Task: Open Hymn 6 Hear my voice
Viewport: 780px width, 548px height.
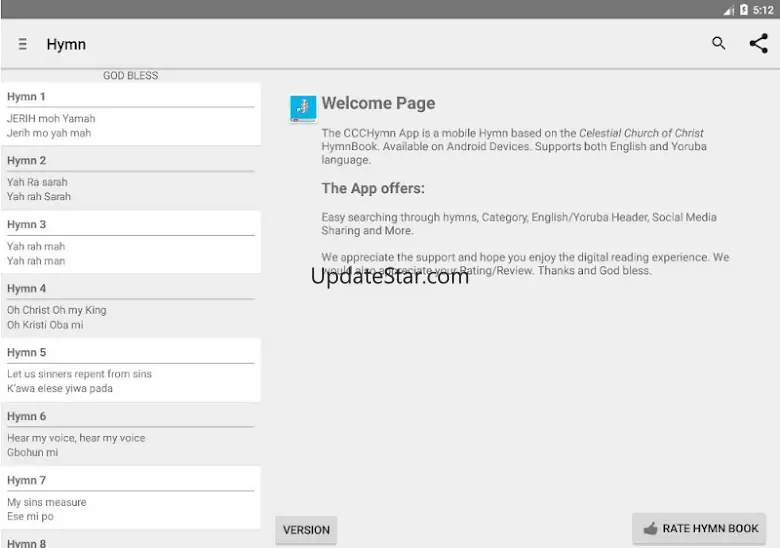Action: click(x=131, y=434)
